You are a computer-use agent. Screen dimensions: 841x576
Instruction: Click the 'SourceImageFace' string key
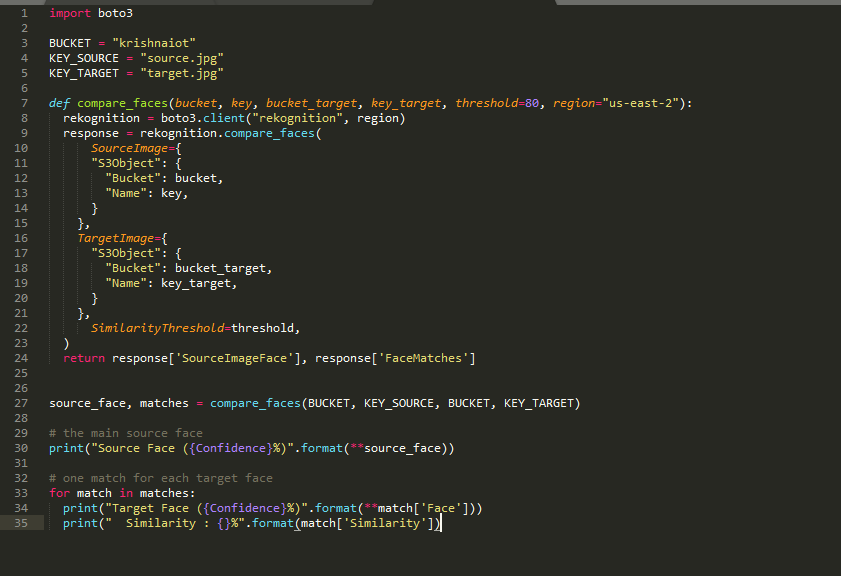coord(234,358)
